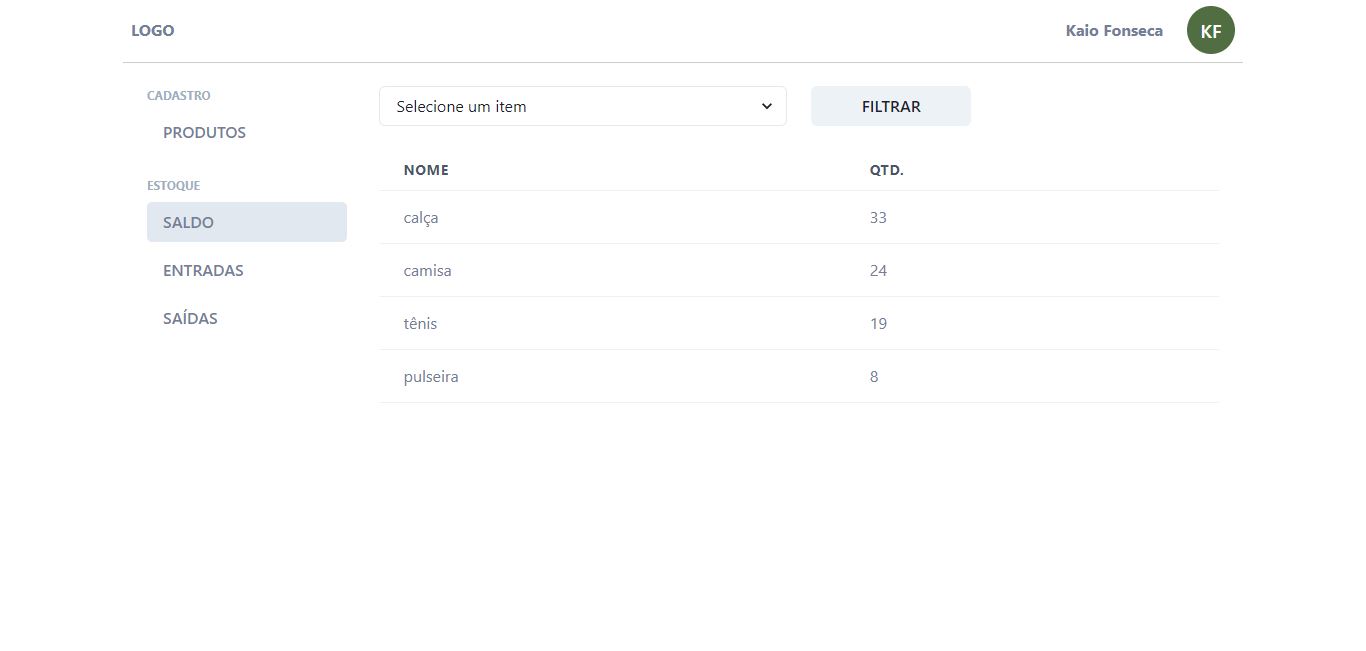Open the PRODUTOS page from the sidebar
The image size is (1366, 651).
[204, 132]
